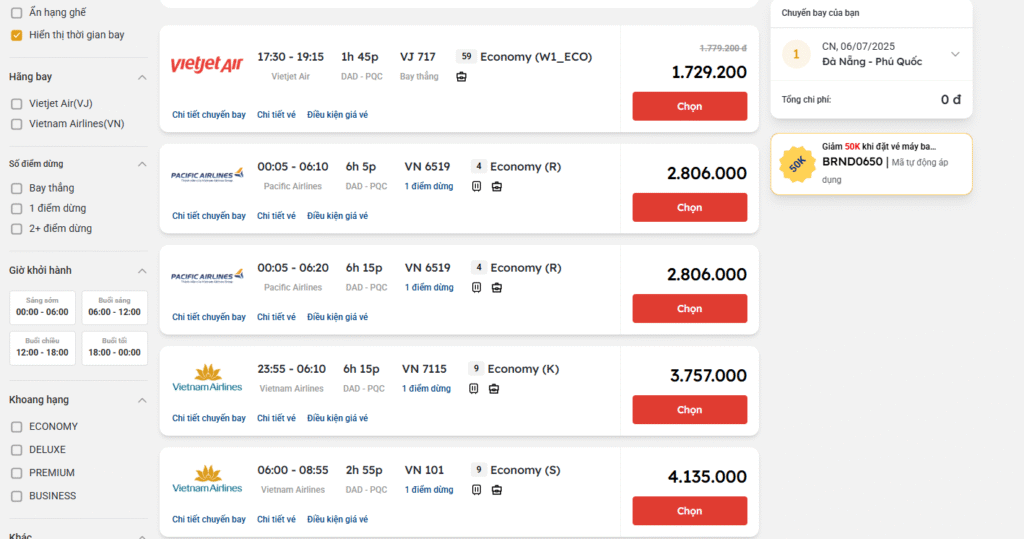Click the checked baggage icon on flight VN 7115
This screenshot has height=539, width=1024.
click(x=494, y=389)
